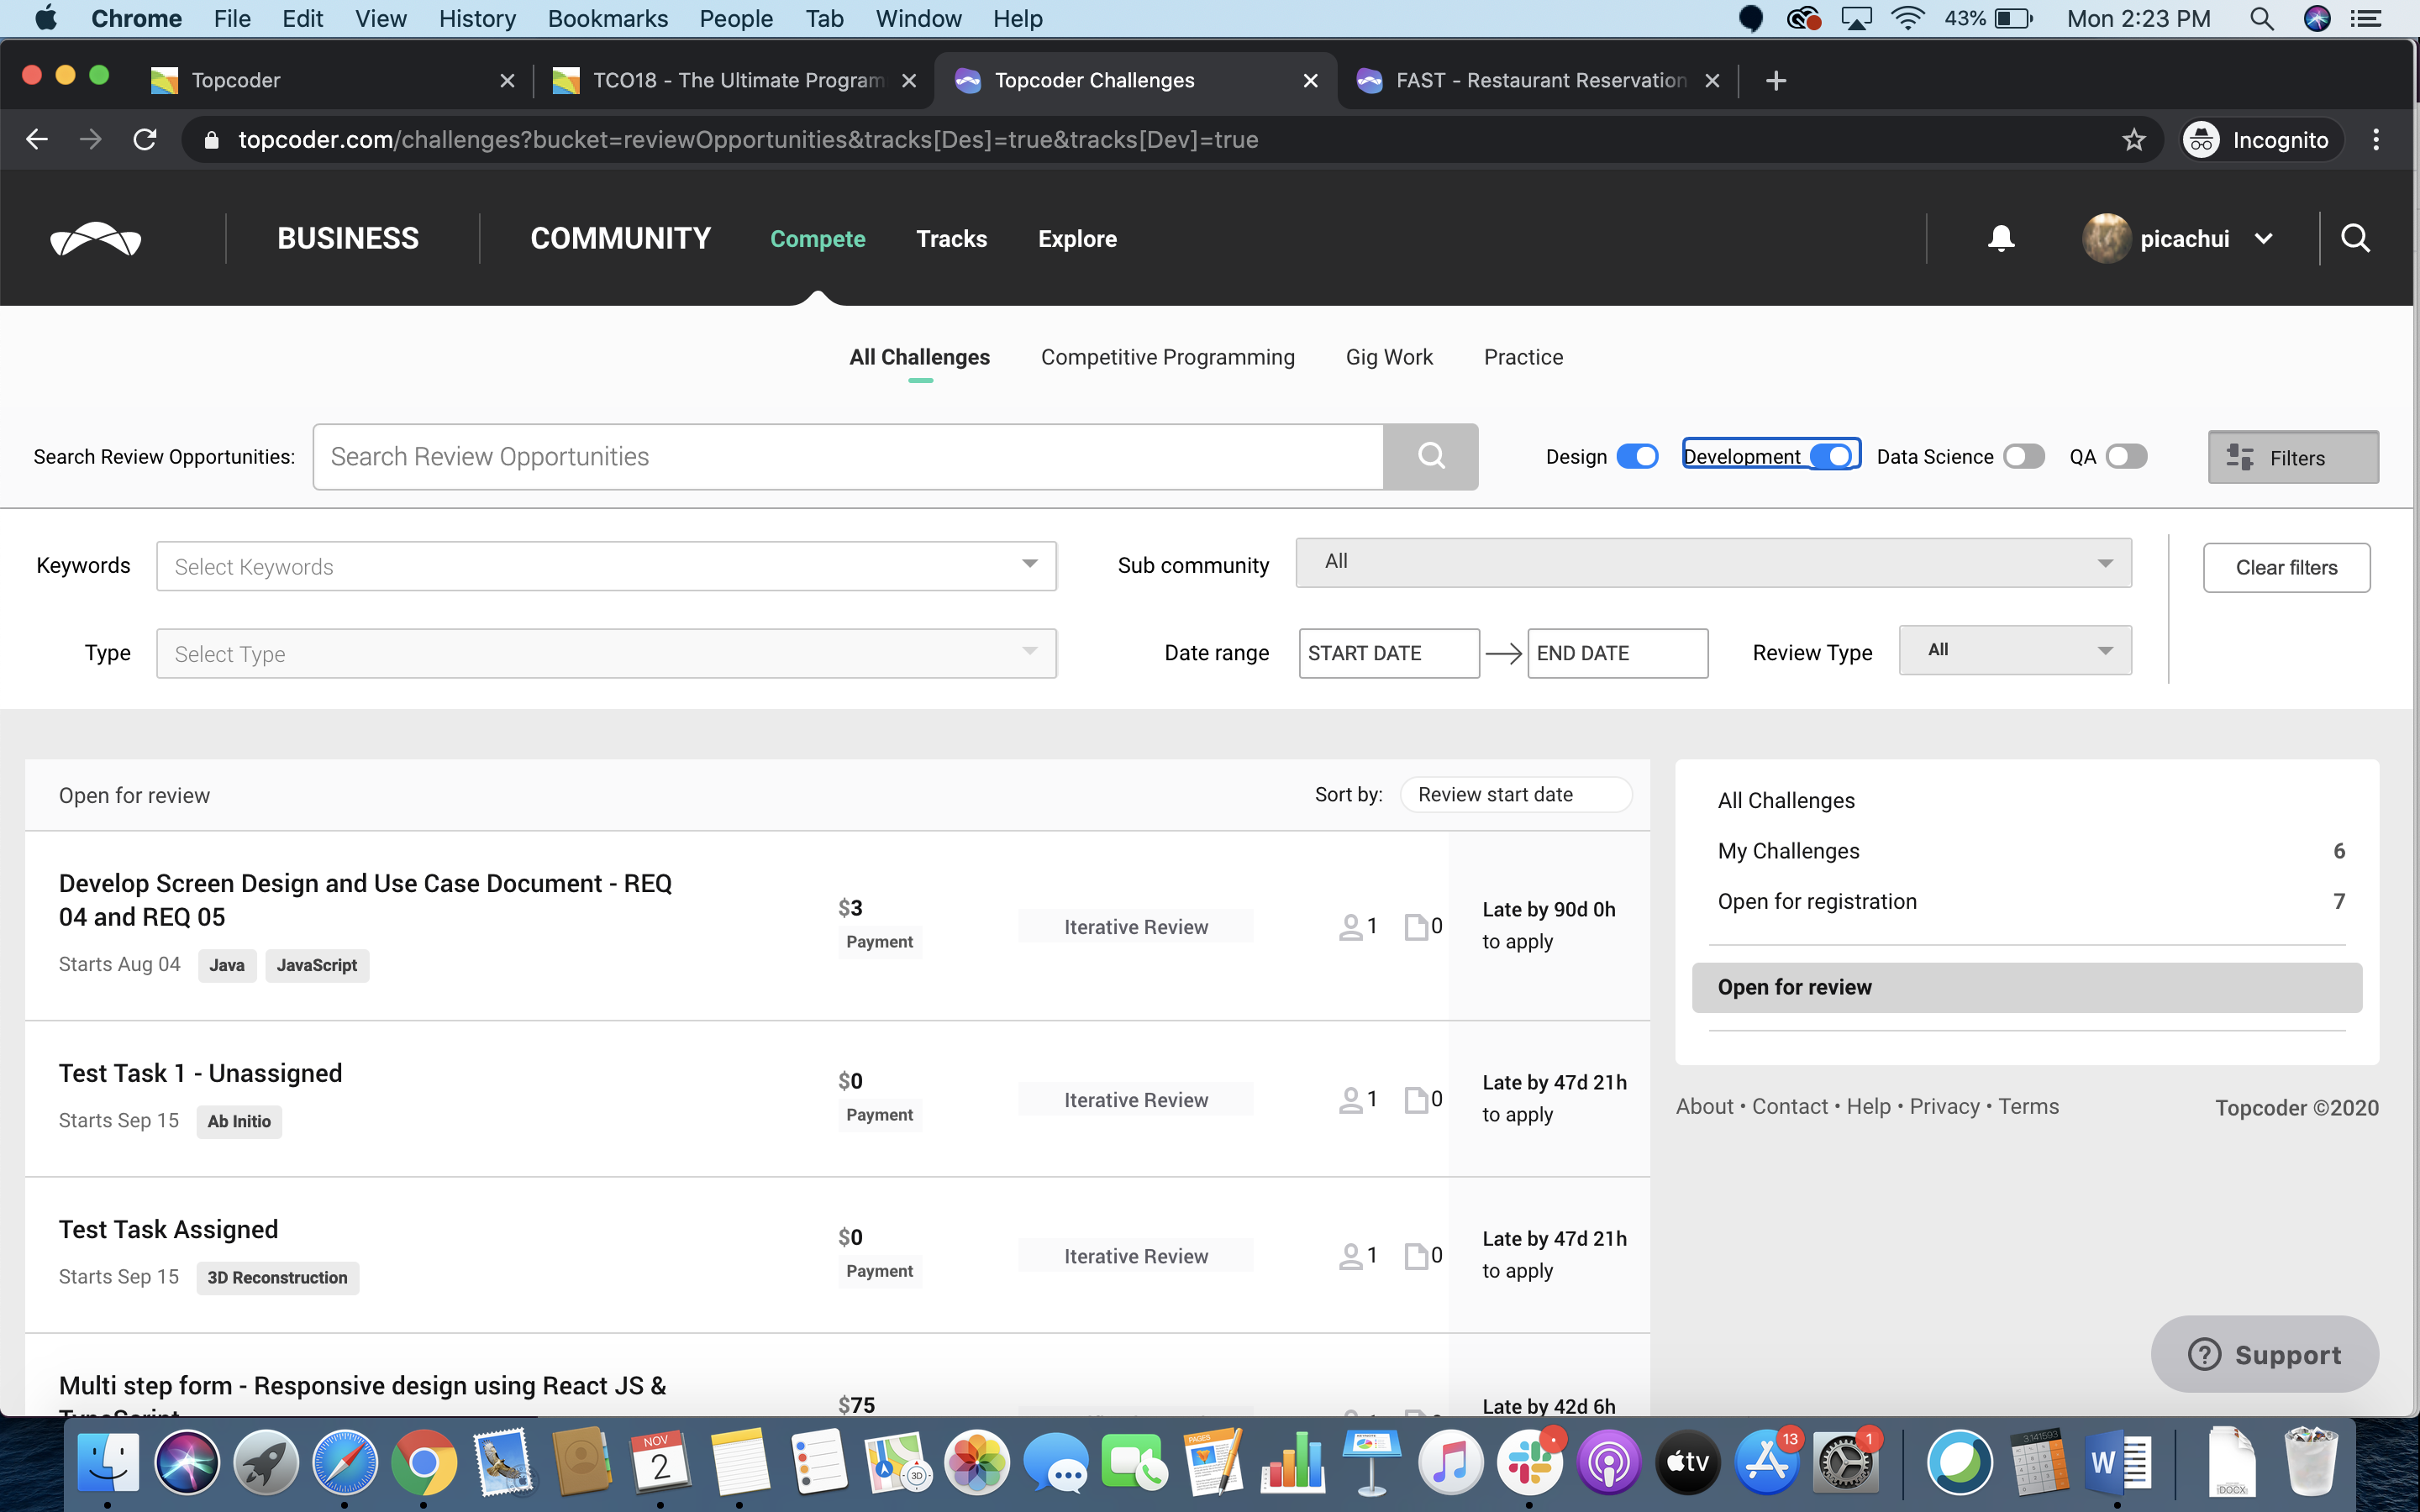This screenshot has width=2420, height=1512.
Task: Click submissions icon for Test Task 1 - Unassigned
Action: pyautogui.click(x=1416, y=1100)
